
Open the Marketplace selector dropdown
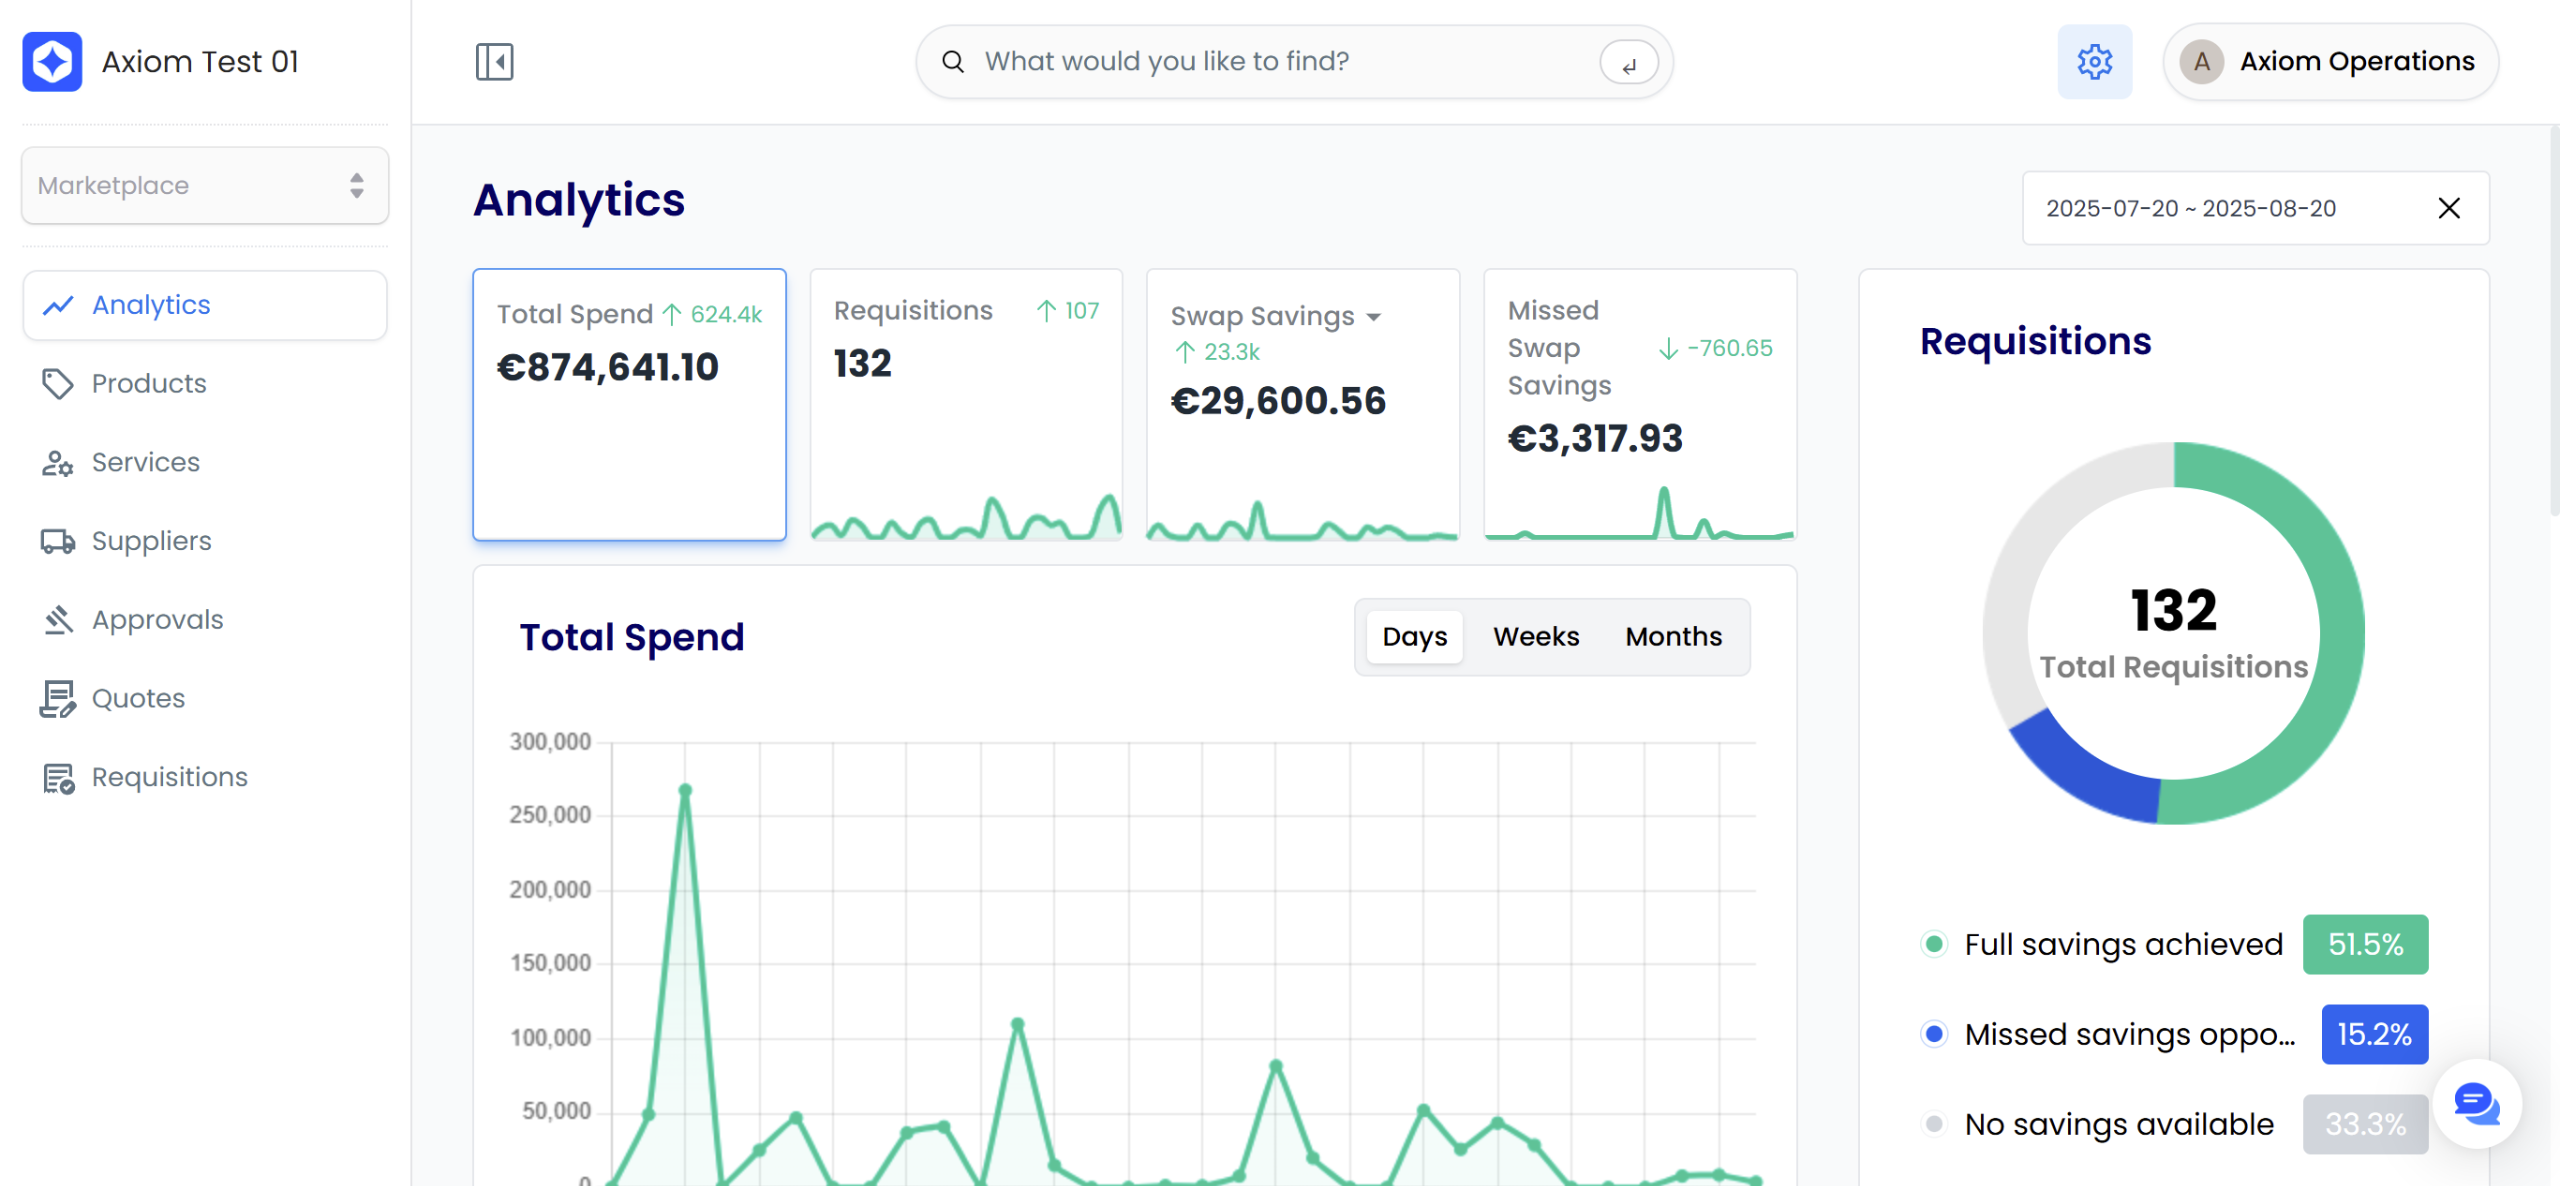coord(205,186)
